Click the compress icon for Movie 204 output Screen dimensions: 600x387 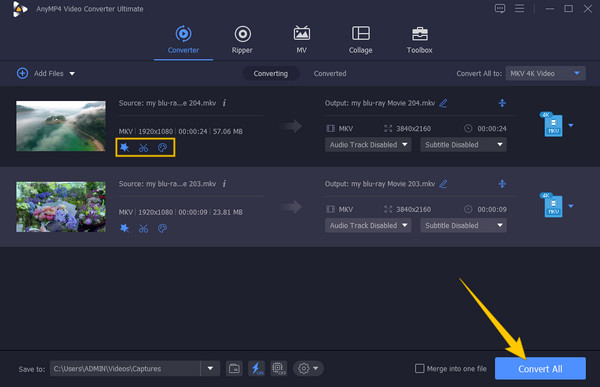(502, 103)
